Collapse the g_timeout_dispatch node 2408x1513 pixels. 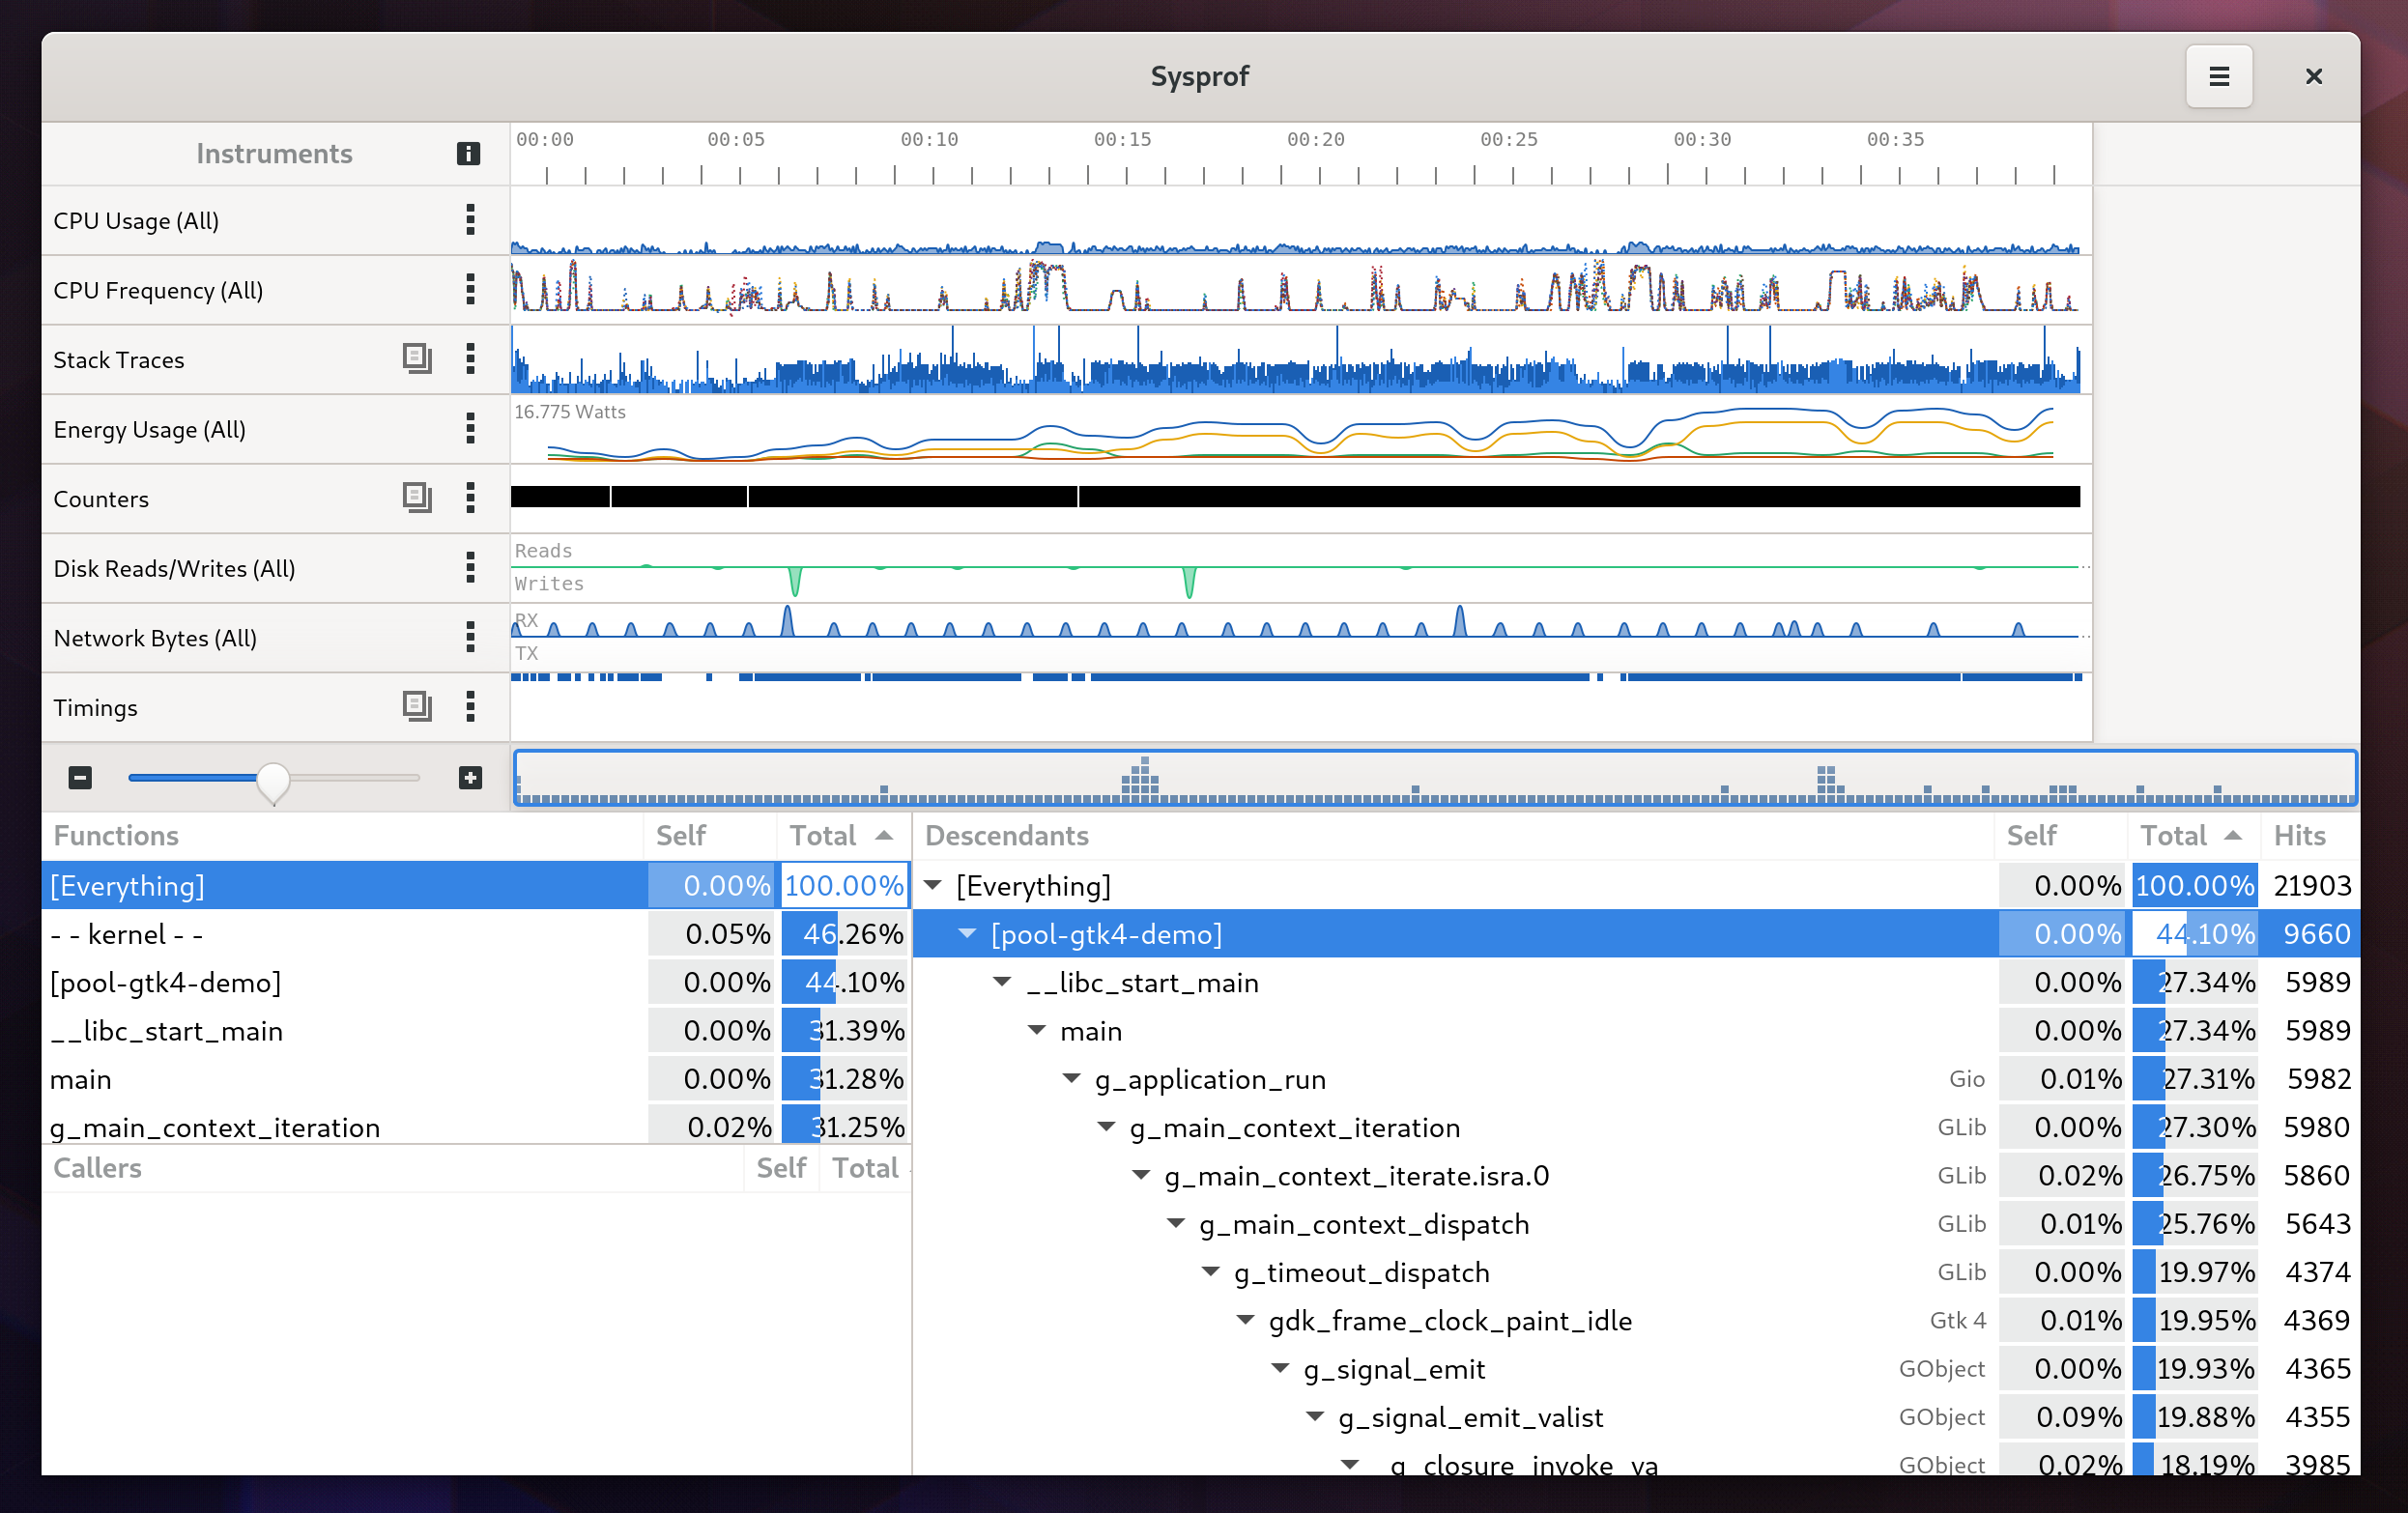click(x=1210, y=1272)
